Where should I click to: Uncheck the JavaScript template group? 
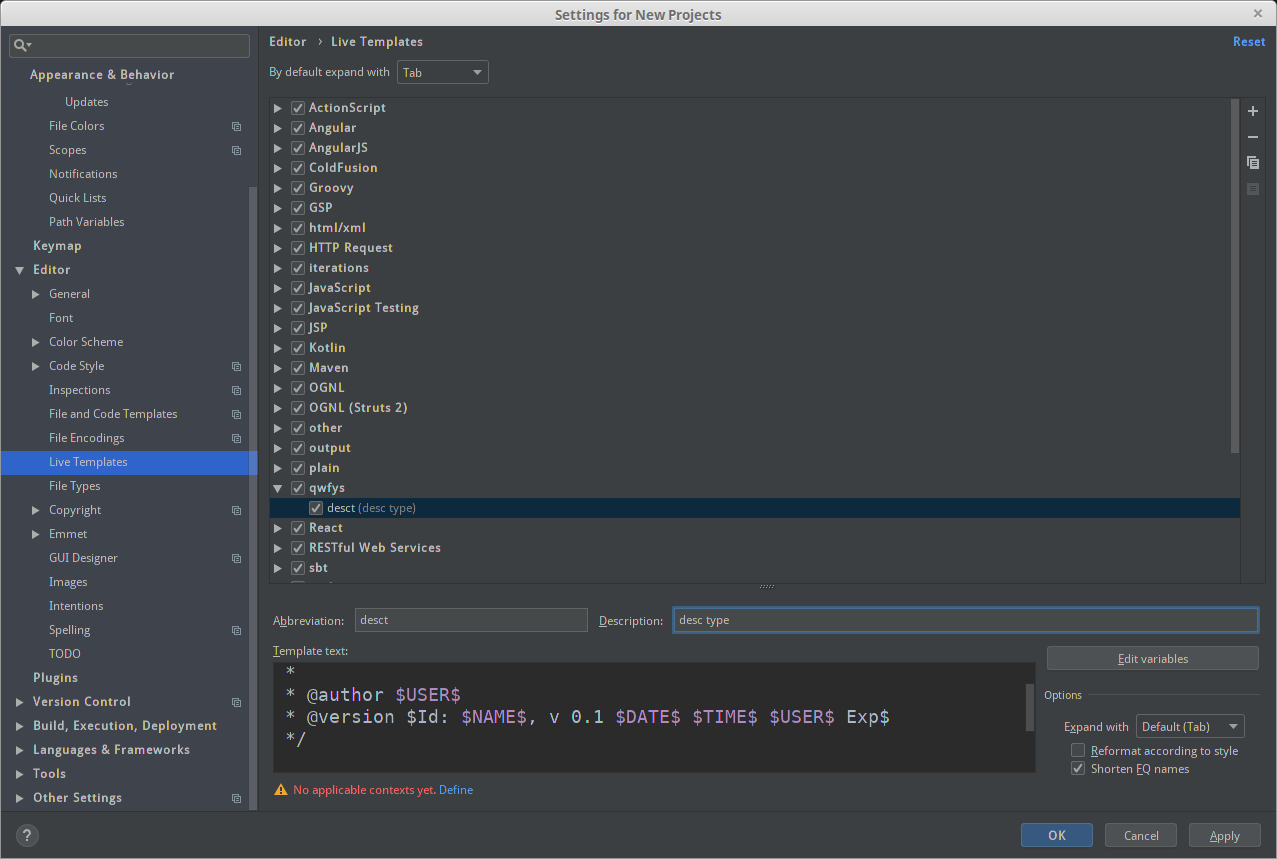click(298, 288)
